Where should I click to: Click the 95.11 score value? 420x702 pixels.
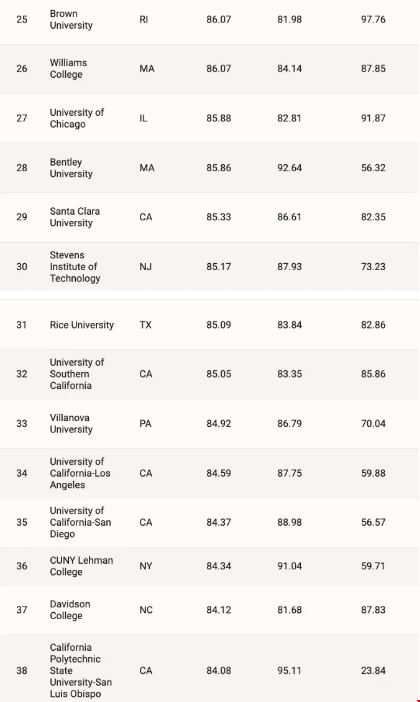[x=289, y=671]
